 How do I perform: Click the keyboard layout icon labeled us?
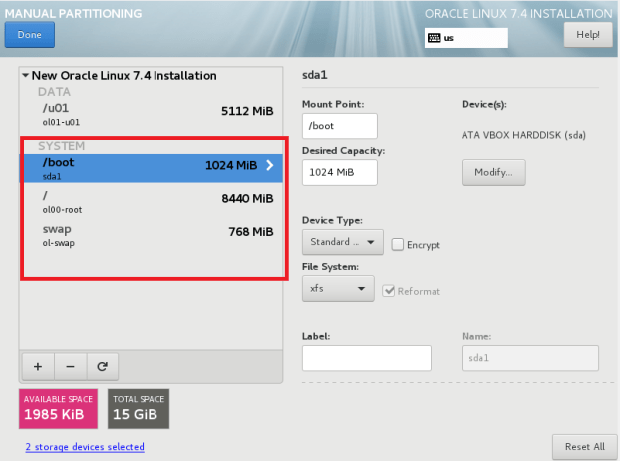point(435,38)
